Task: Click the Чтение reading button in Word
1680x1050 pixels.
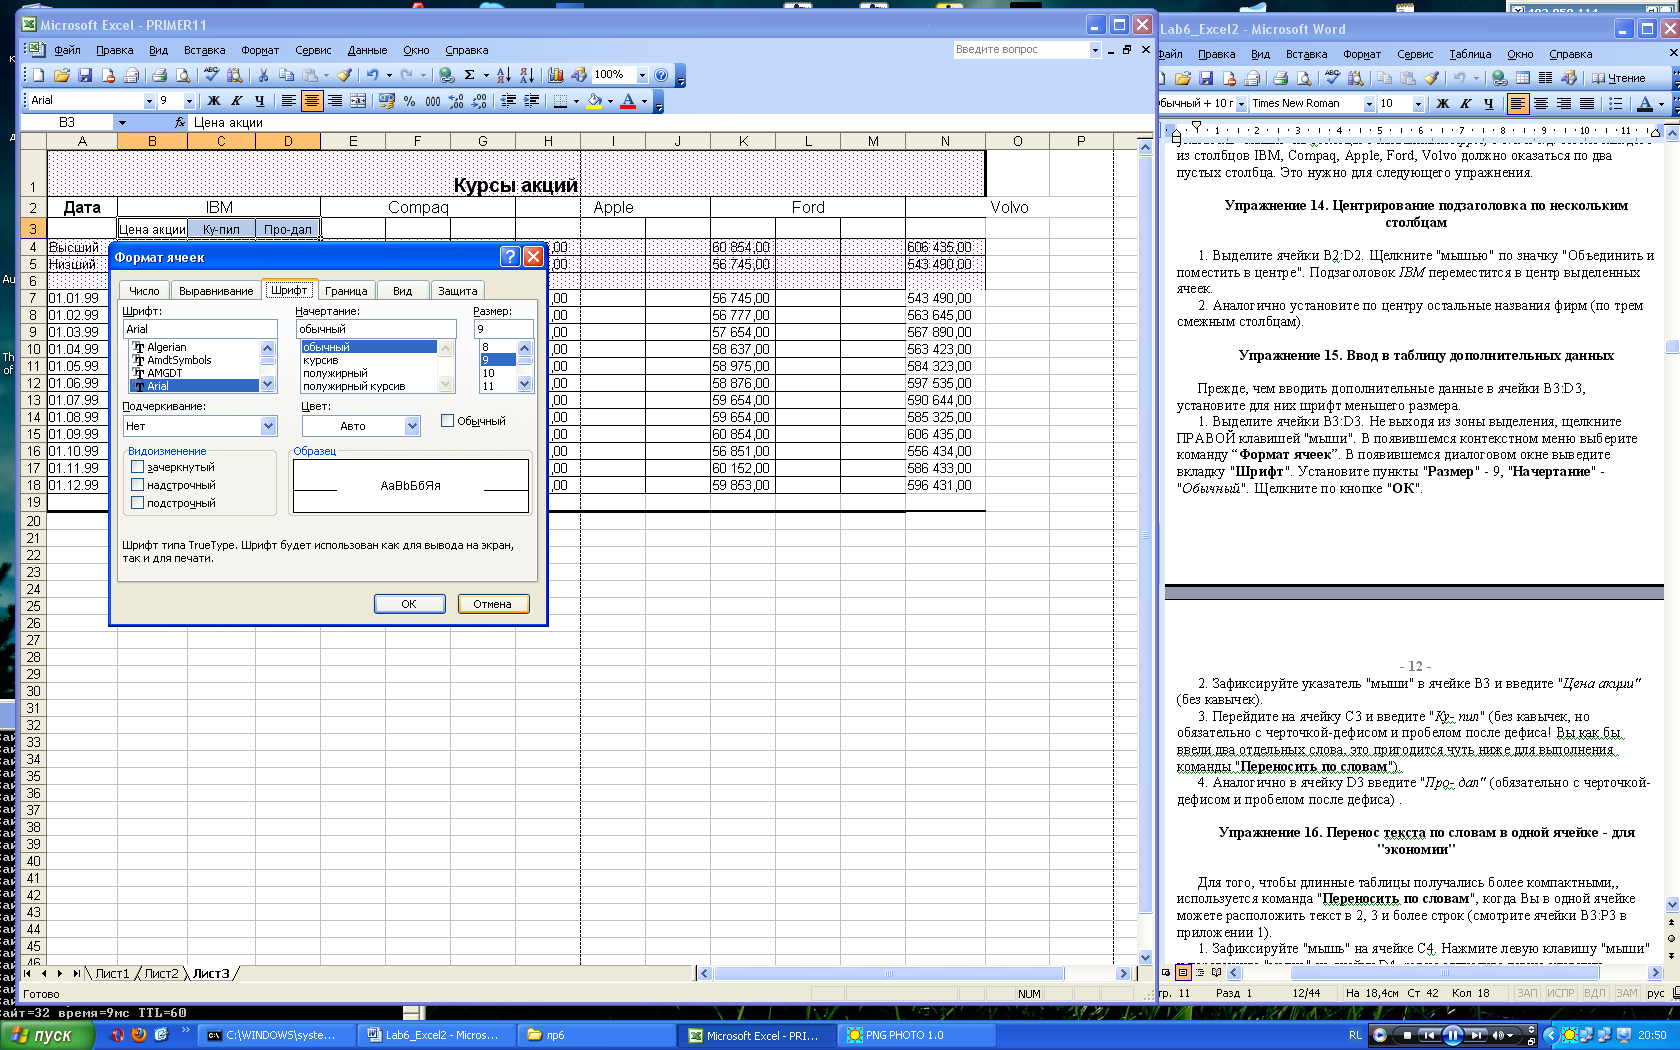Action: [1618, 78]
